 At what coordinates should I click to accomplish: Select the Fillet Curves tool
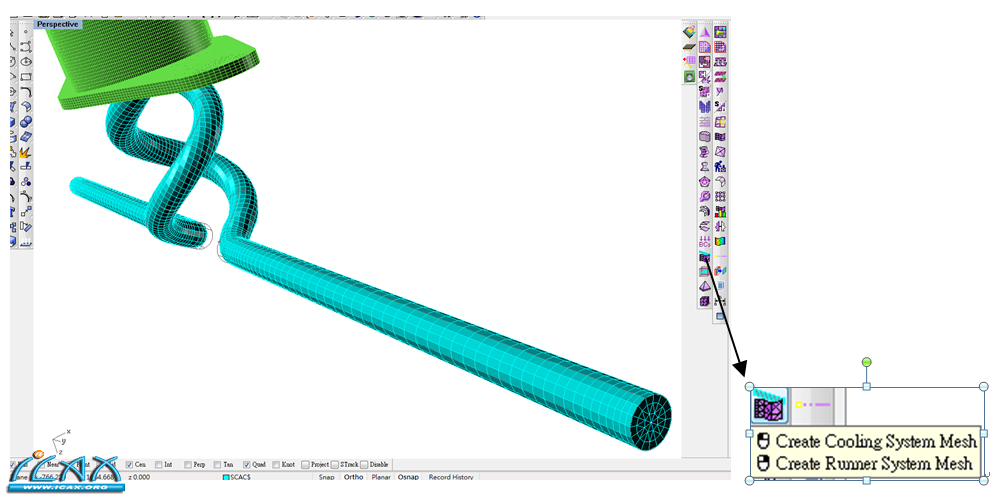pyautogui.click(x=26, y=91)
